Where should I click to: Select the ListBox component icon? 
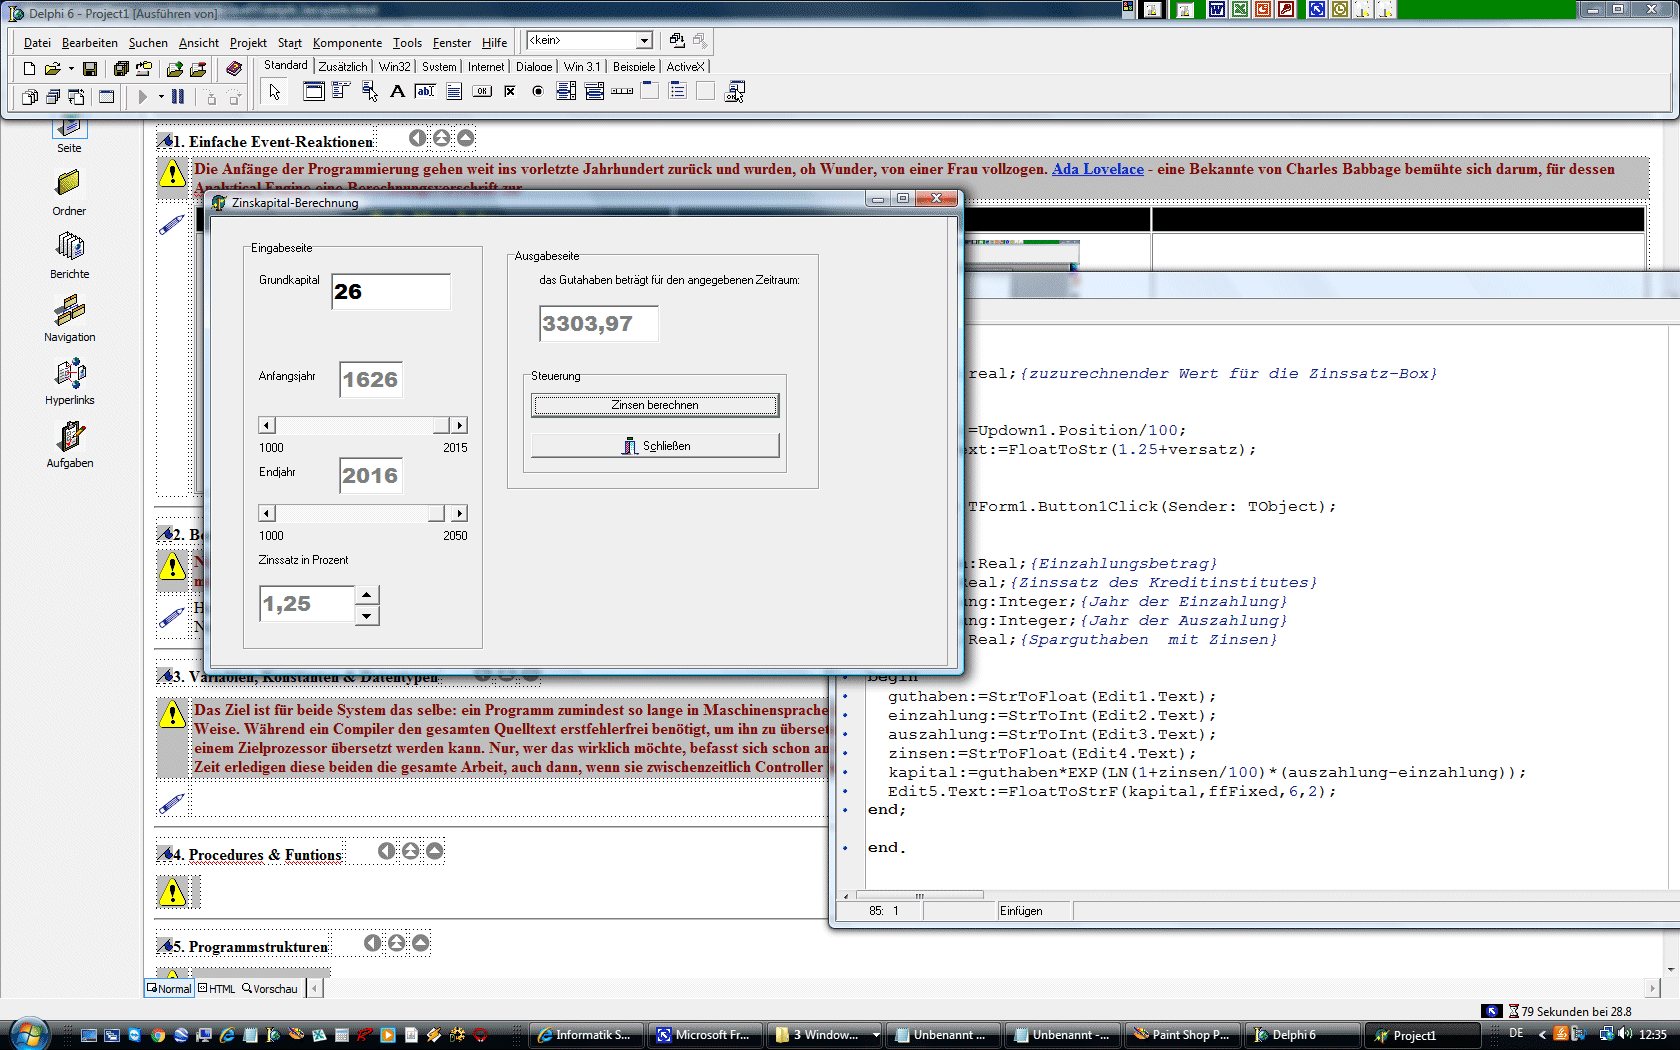(x=566, y=91)
